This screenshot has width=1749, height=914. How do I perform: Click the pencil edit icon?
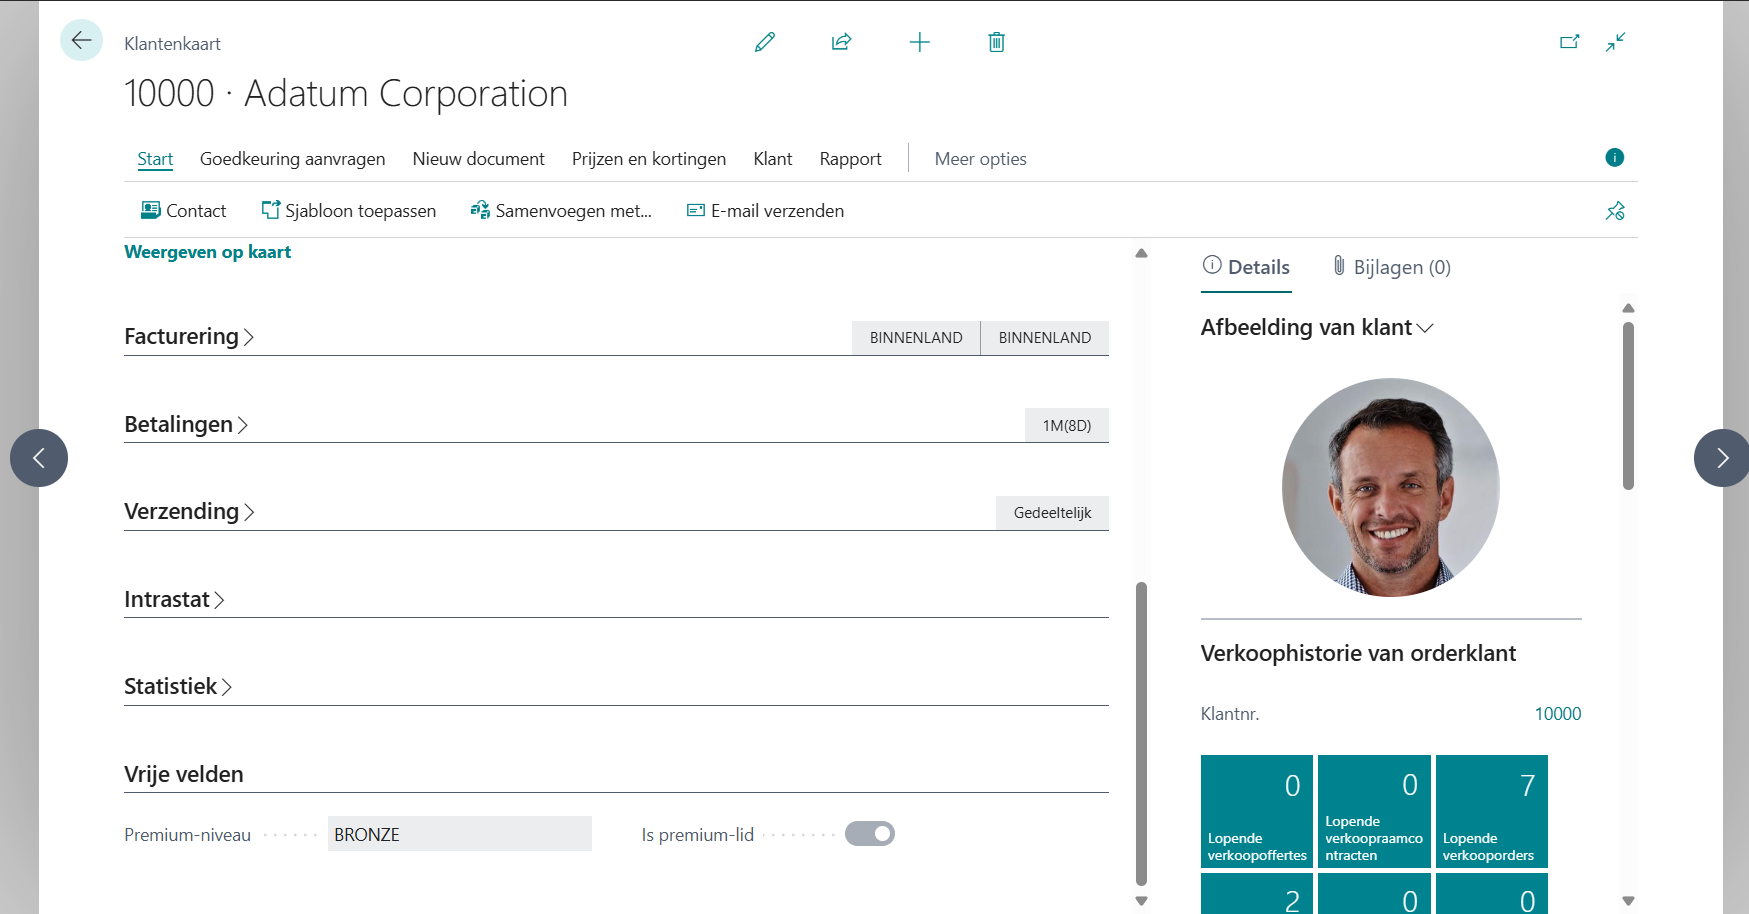coord(765,42)
